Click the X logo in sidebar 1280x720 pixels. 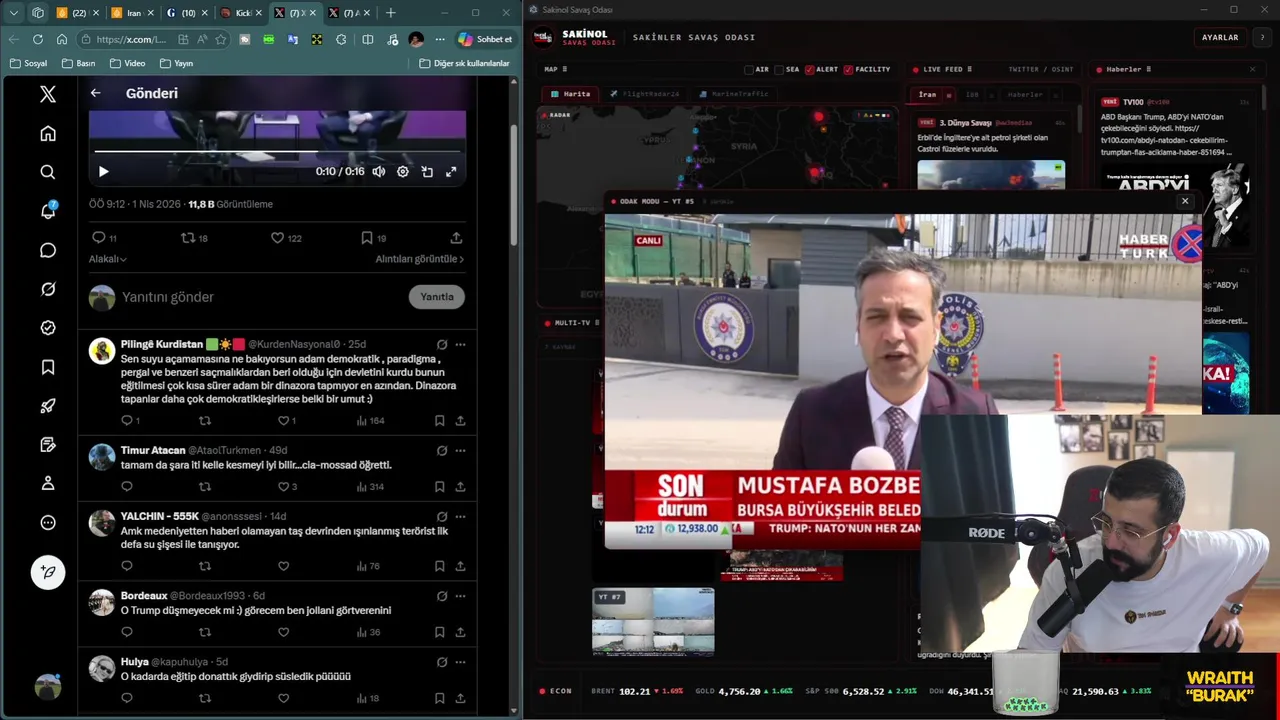click(x=48, y=94)
